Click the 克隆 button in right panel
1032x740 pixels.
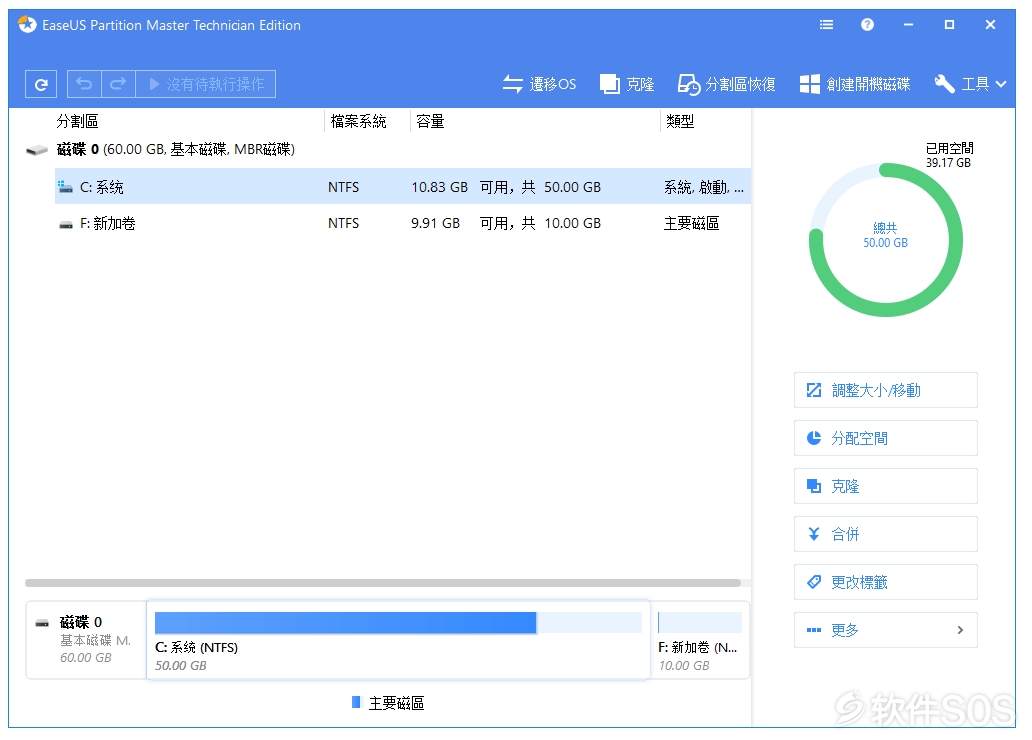(886, 487)
